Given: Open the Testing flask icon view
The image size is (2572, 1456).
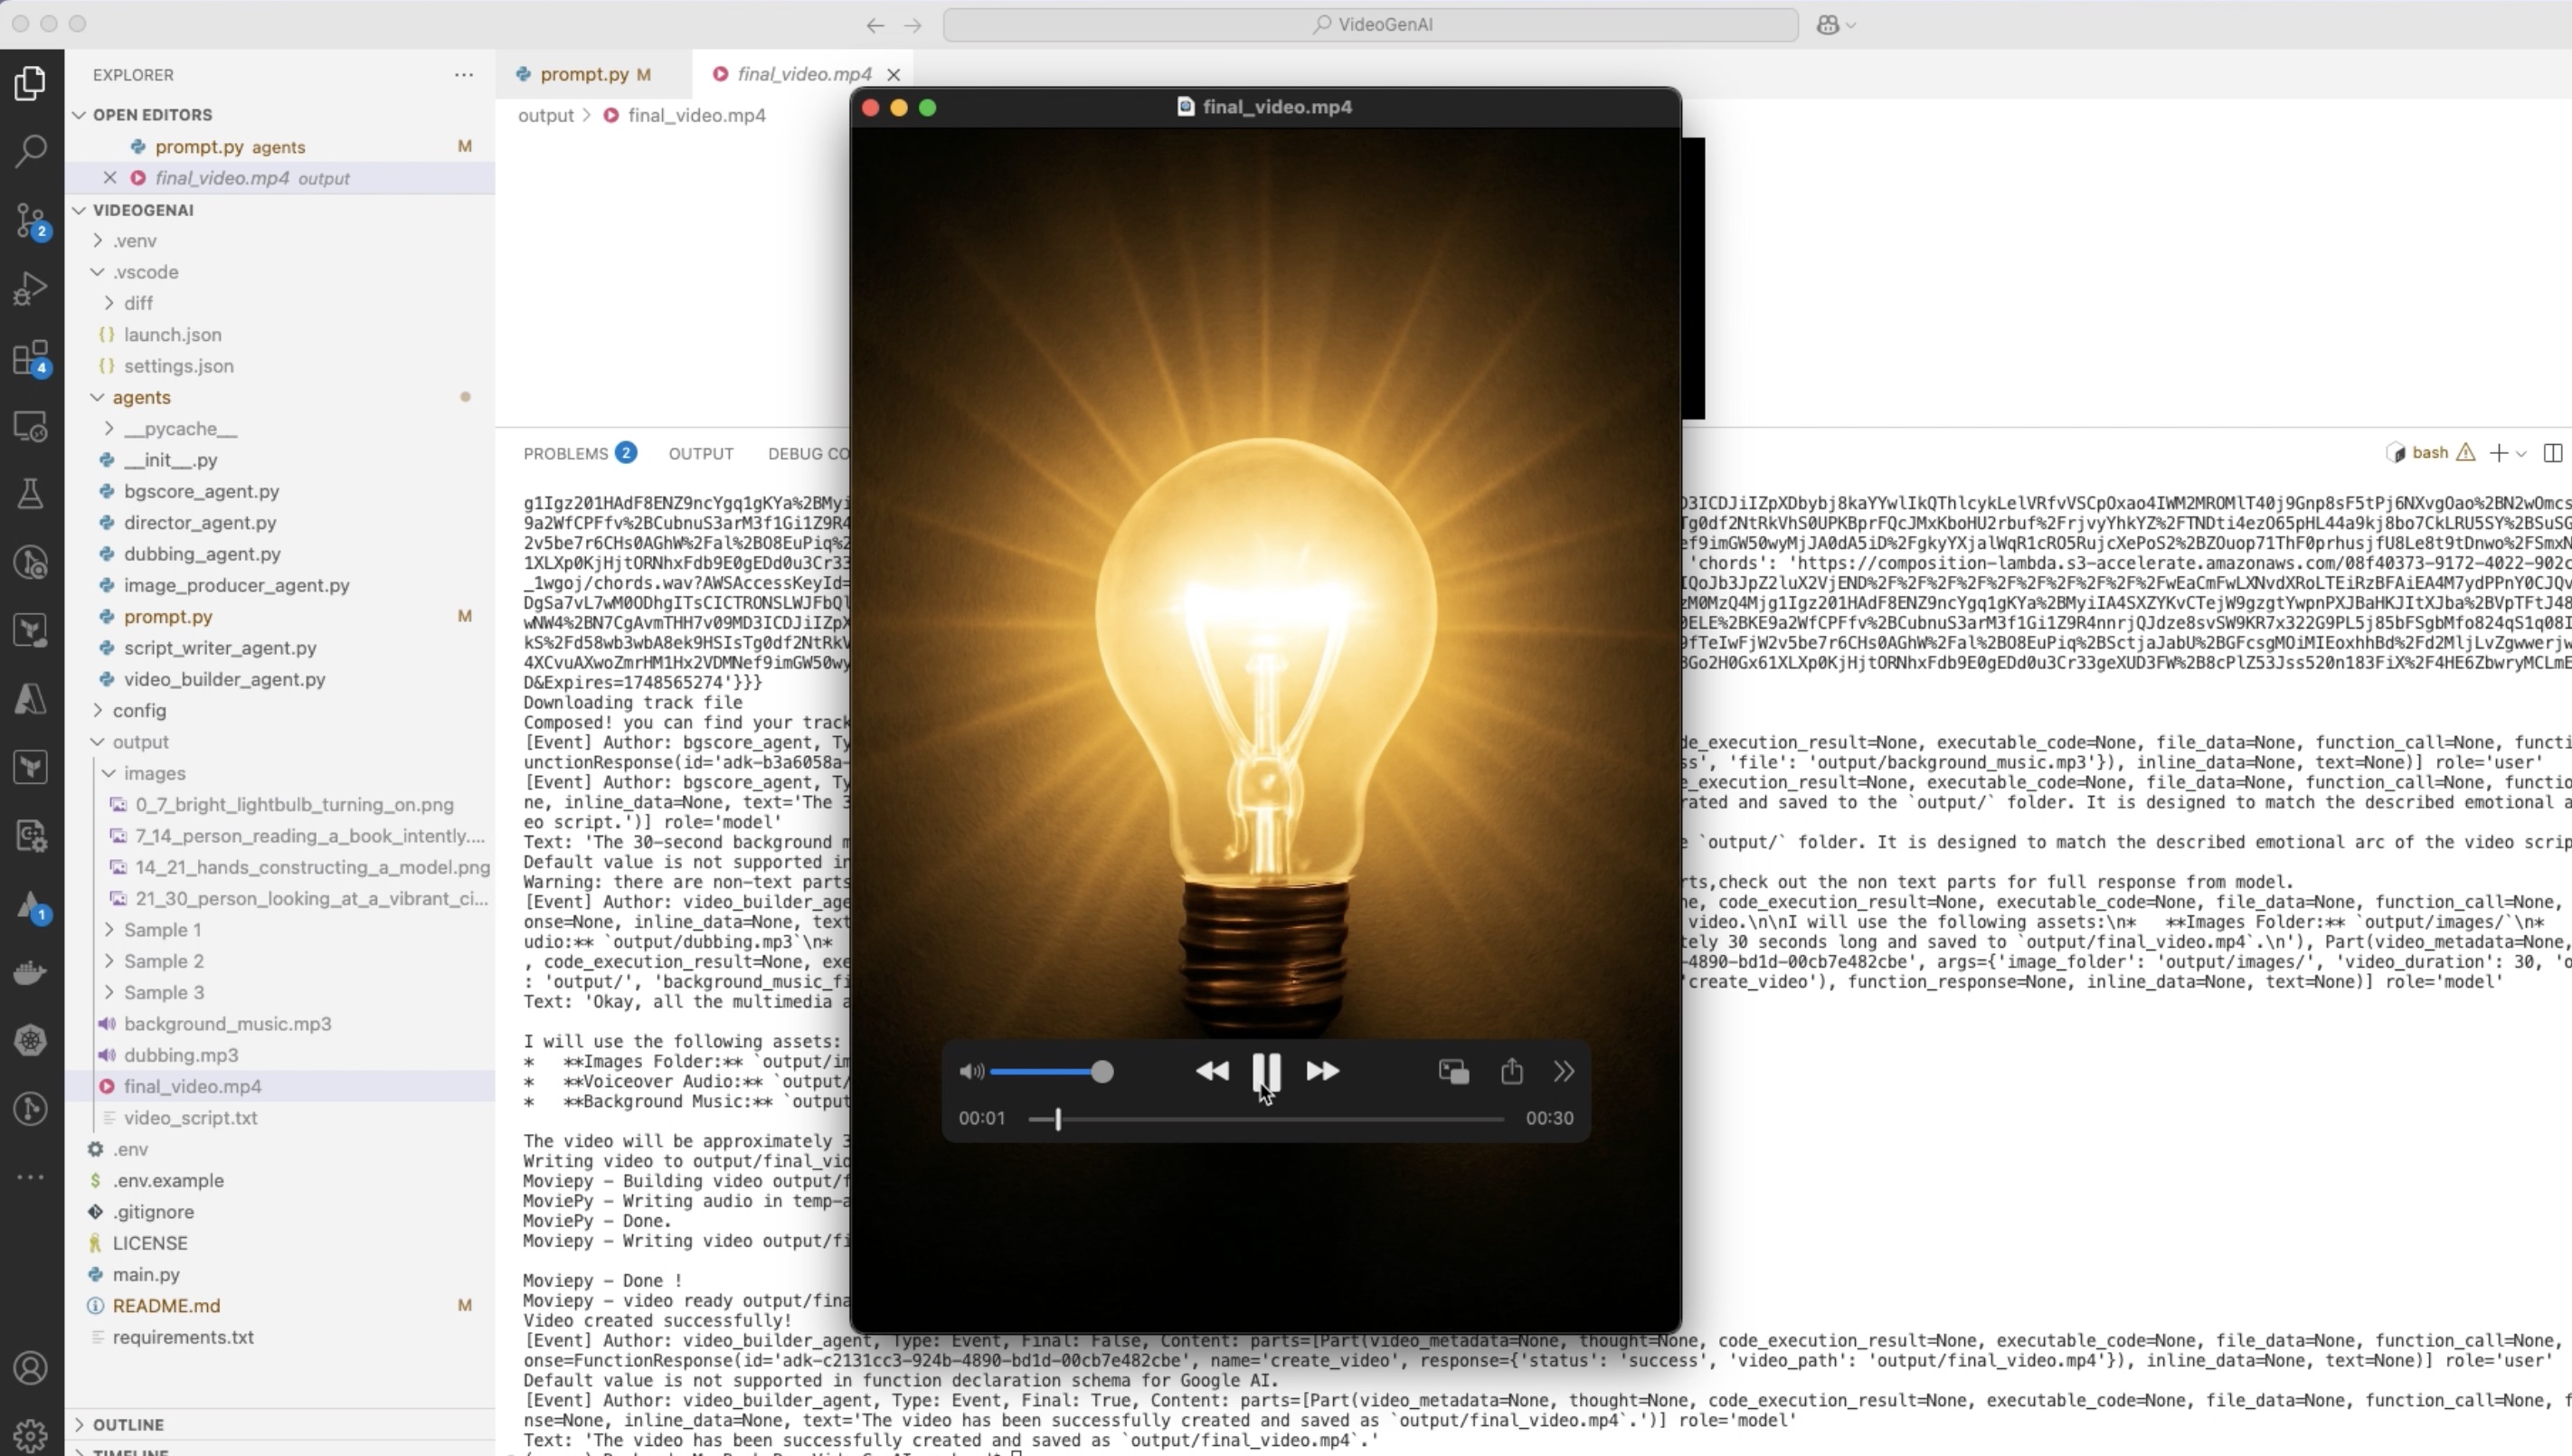Looking at the screenshot, I should pyautogui.click(x=30, y=494).
